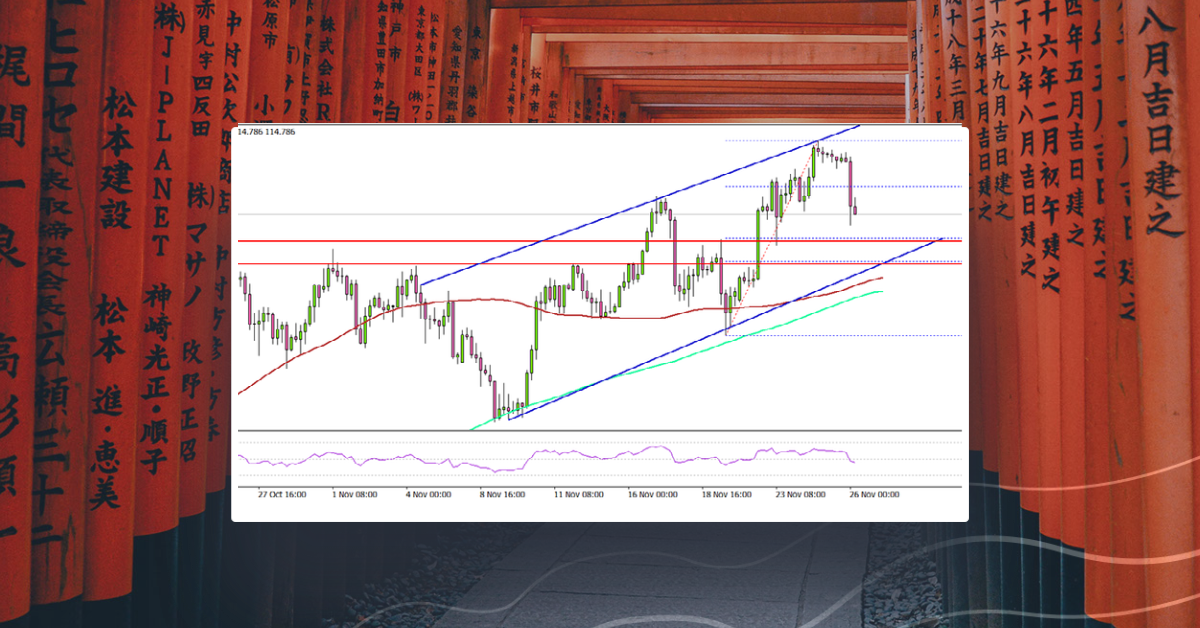Click the latest pink bearish candlestick

click(x=851, y=190)
